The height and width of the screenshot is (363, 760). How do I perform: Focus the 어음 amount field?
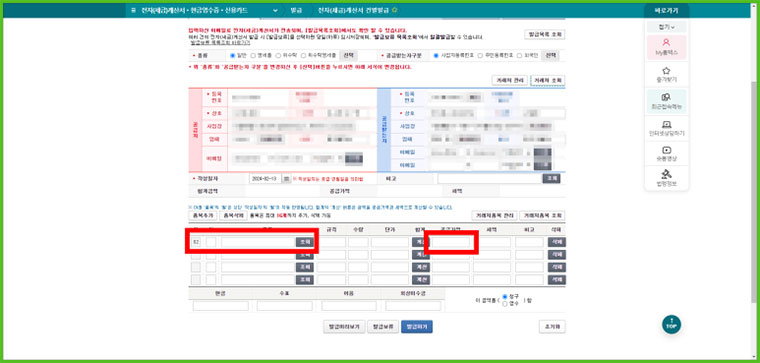pyautogui.click(x=348, y=306)
